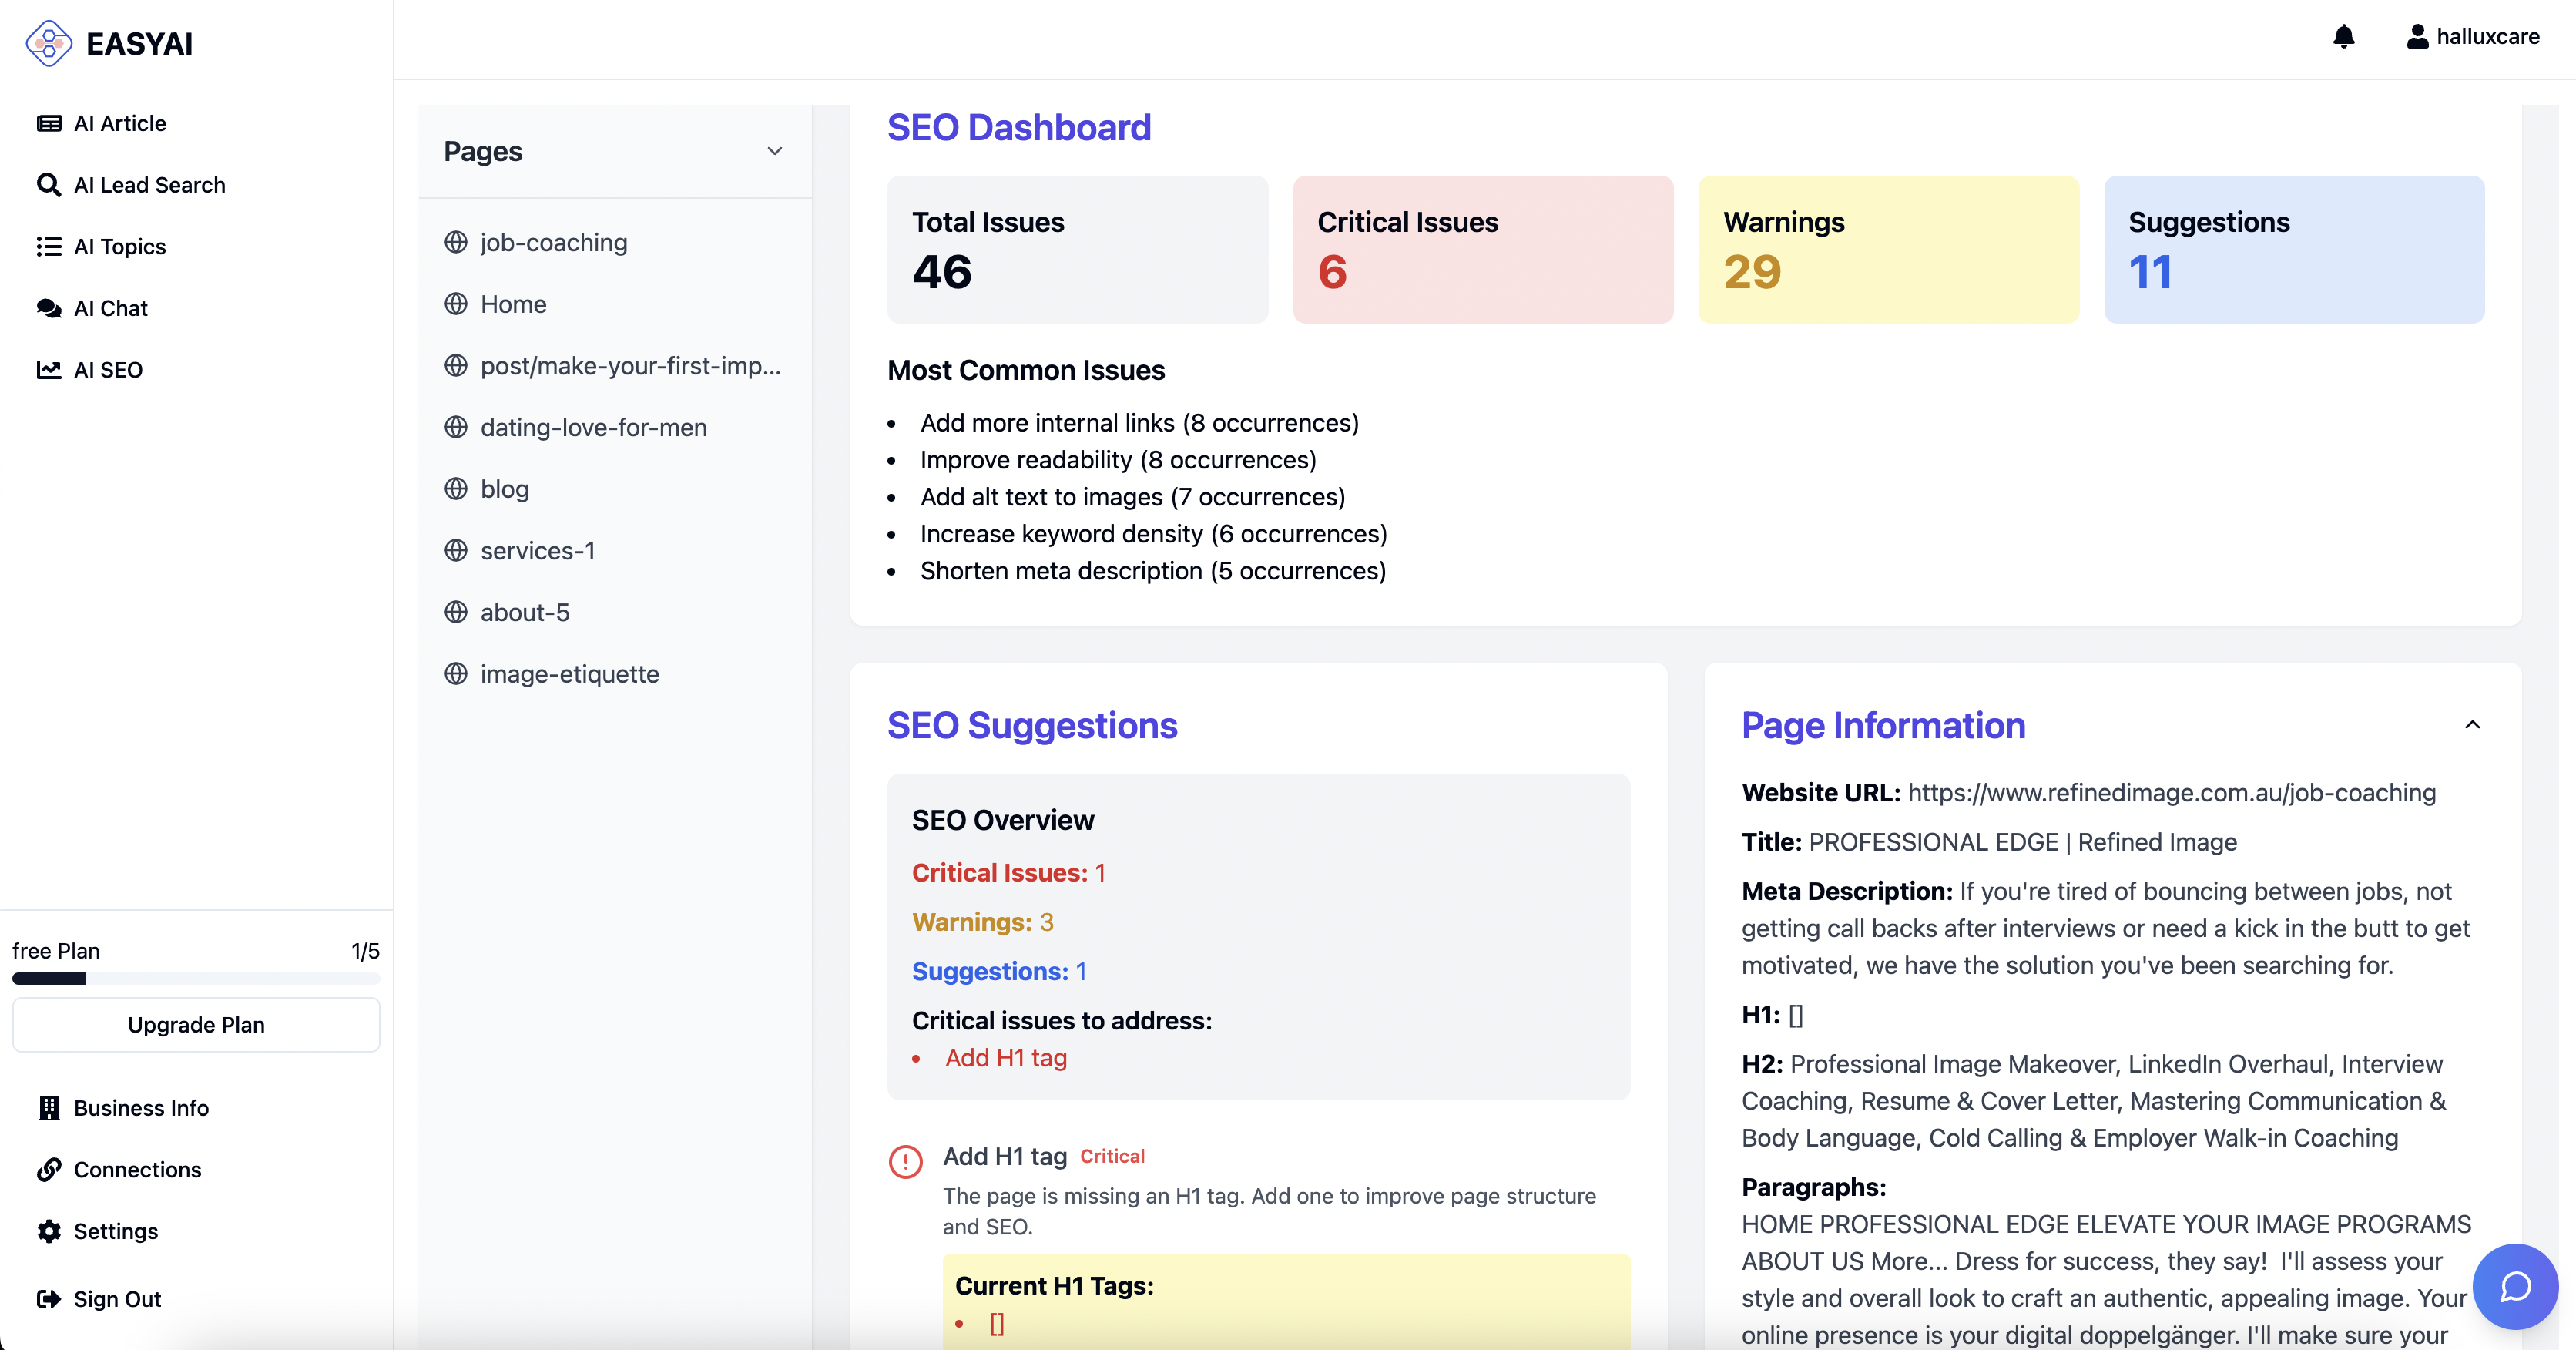Click the Settings gear icon
Viewport: 2576px width, 1350px height.
(48, 1231)
